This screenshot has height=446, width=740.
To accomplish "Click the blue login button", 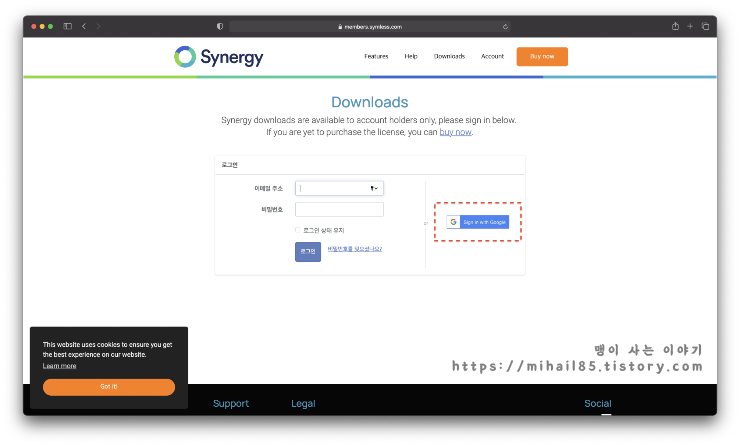I will [x=308, y=252].
